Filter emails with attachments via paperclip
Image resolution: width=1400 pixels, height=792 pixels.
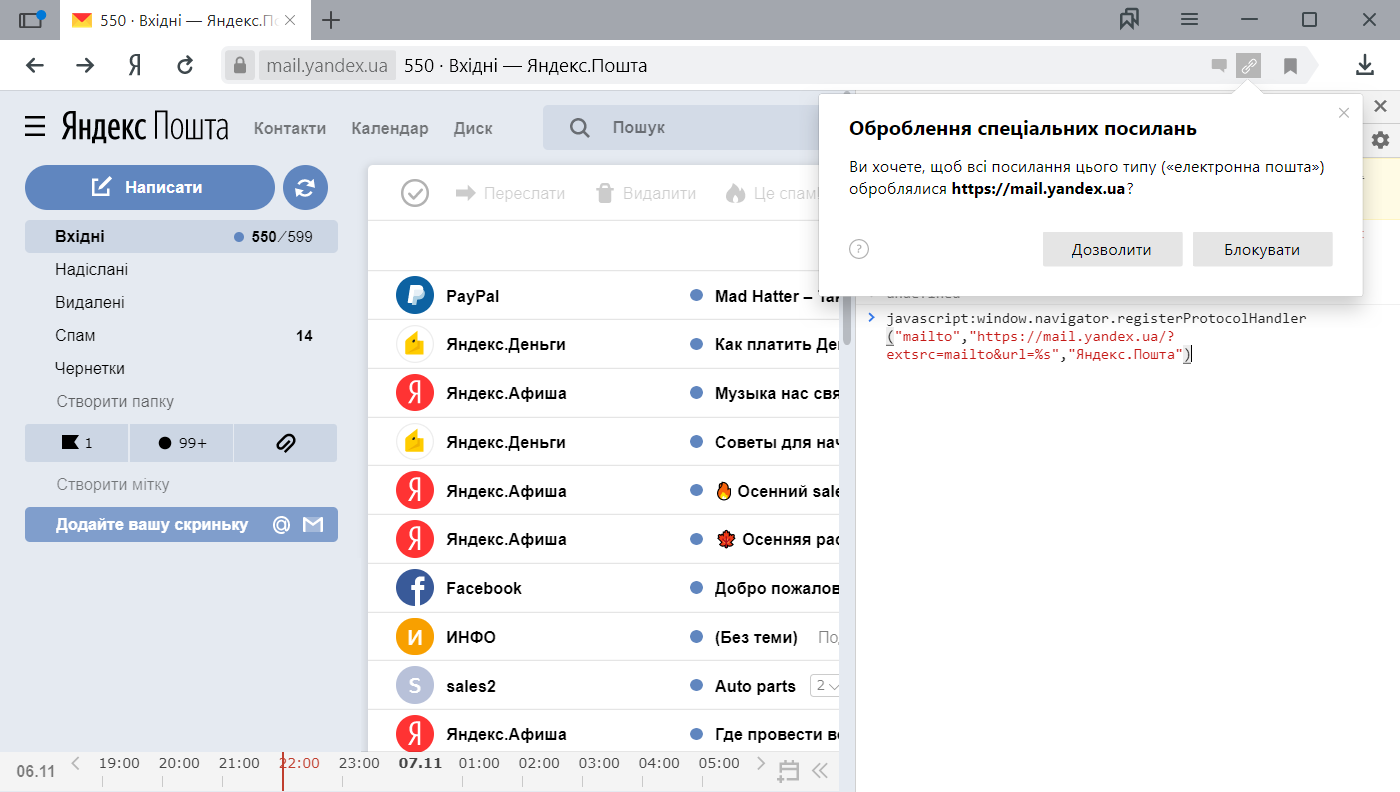coord(285,443)
